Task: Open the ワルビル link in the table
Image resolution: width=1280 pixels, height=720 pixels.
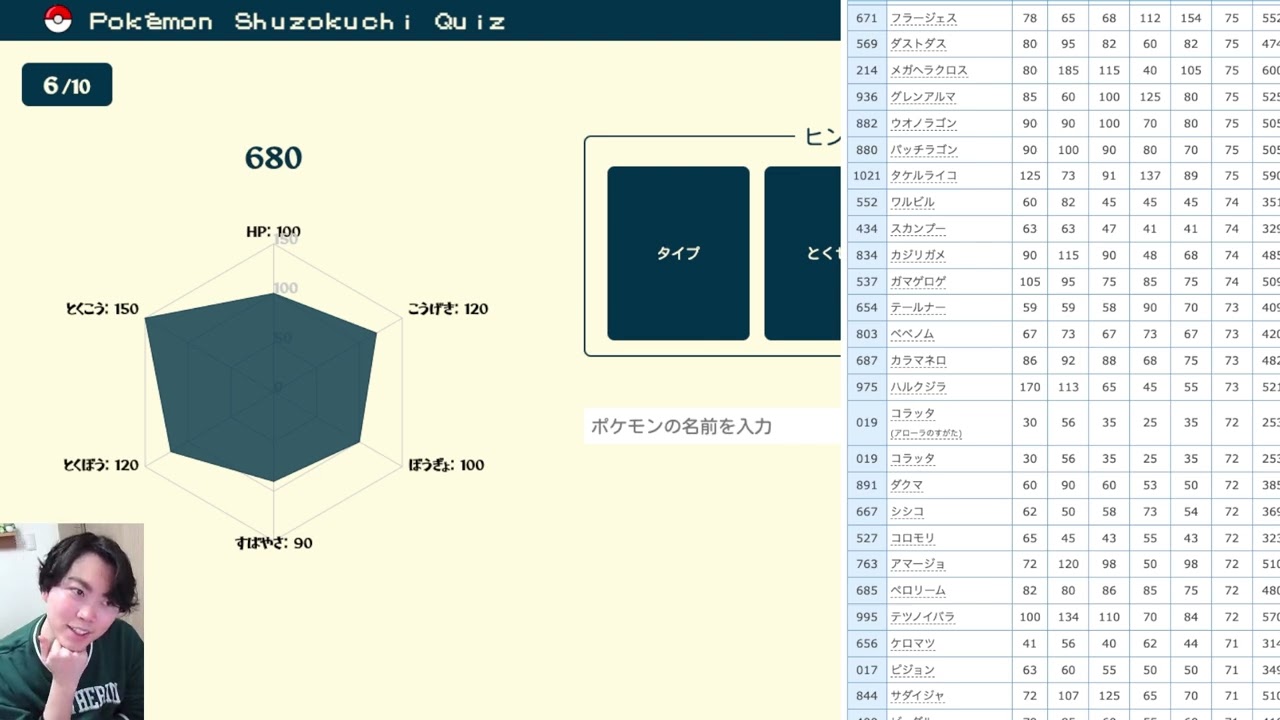Action: click(913, 202)
